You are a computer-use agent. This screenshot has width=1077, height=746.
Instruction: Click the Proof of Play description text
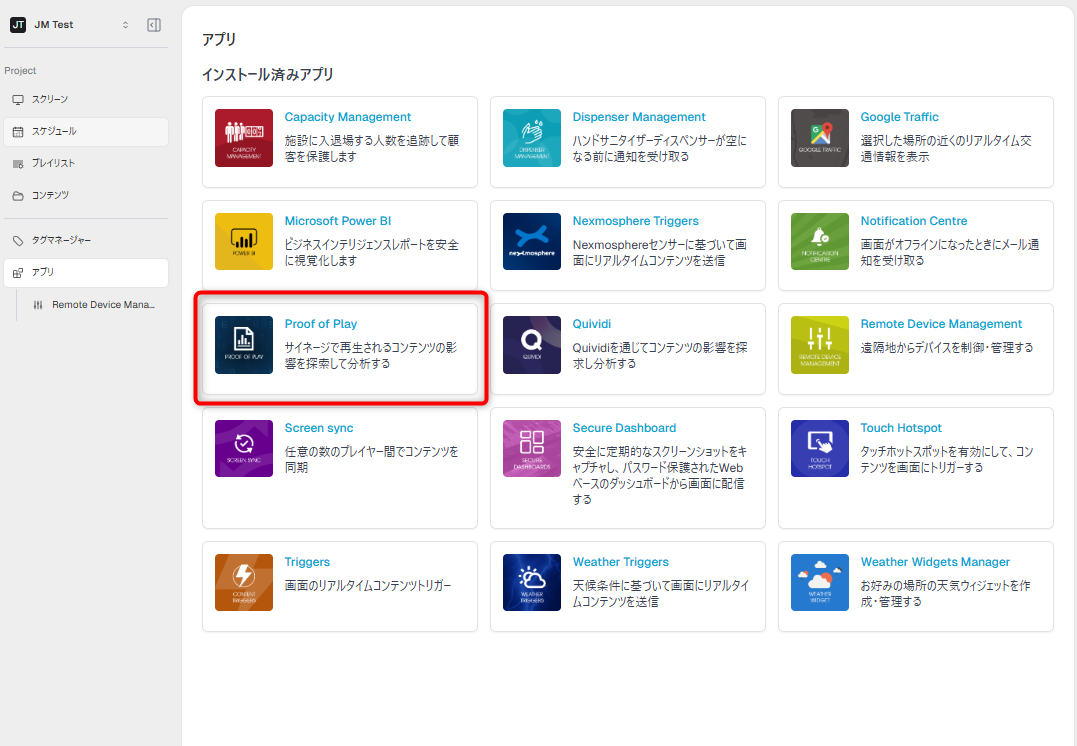coord(371,355)
